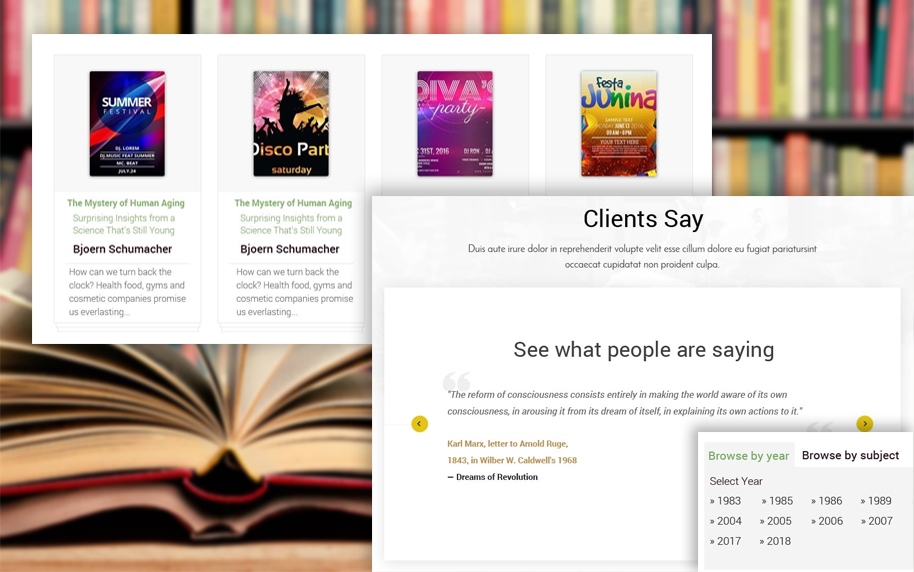Image resolution: width=914 pixels, height=572 pixels.
Task: Open the Summer Festival poster thumbnail
Action: (x=127, y=124)
